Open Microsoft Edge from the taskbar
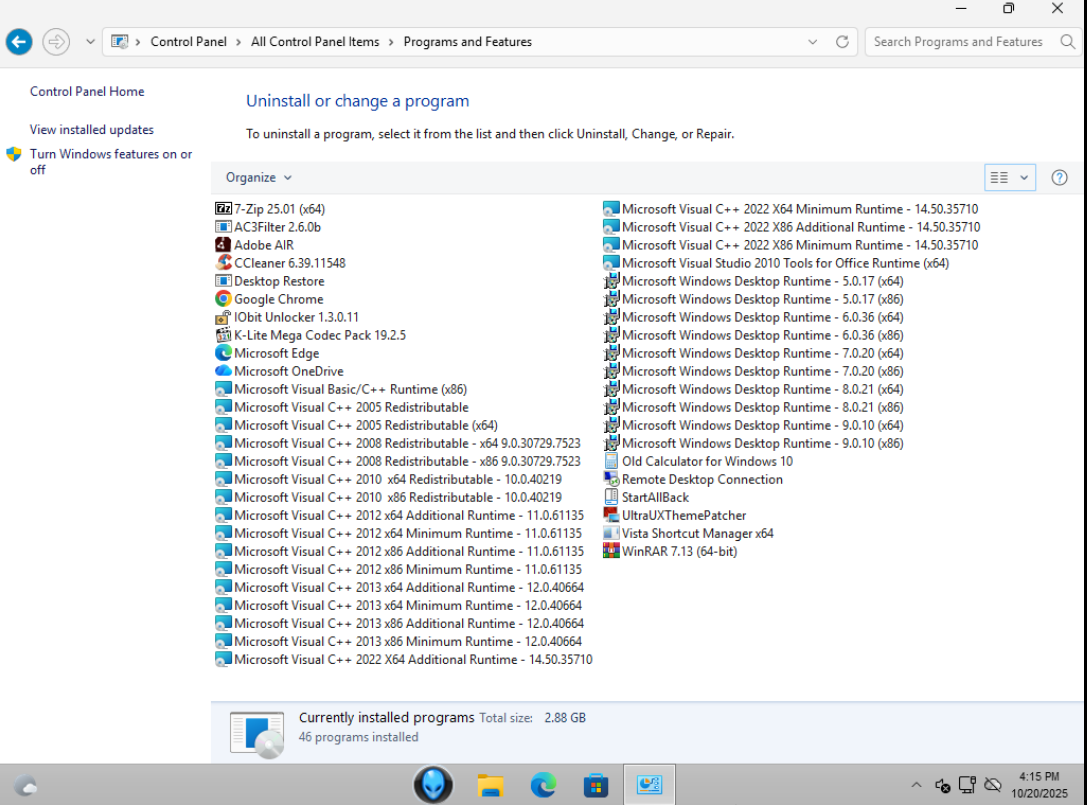This screenshot has height=805, width=1087. [543, 785]
